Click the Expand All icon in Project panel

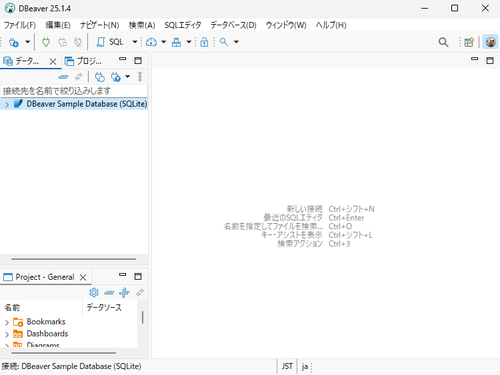pos(124,293)
